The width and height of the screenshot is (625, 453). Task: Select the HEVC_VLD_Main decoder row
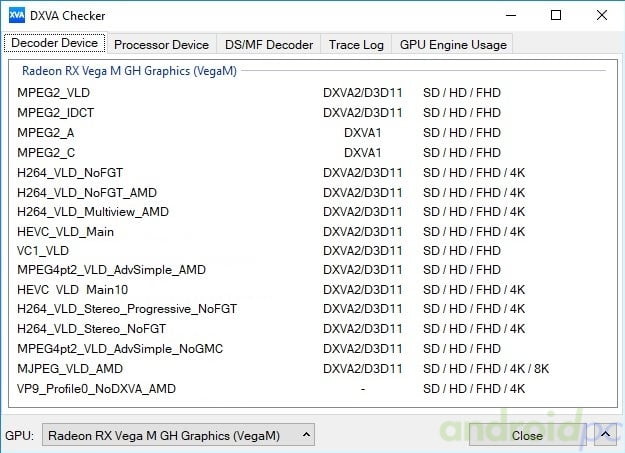[65, 231]
